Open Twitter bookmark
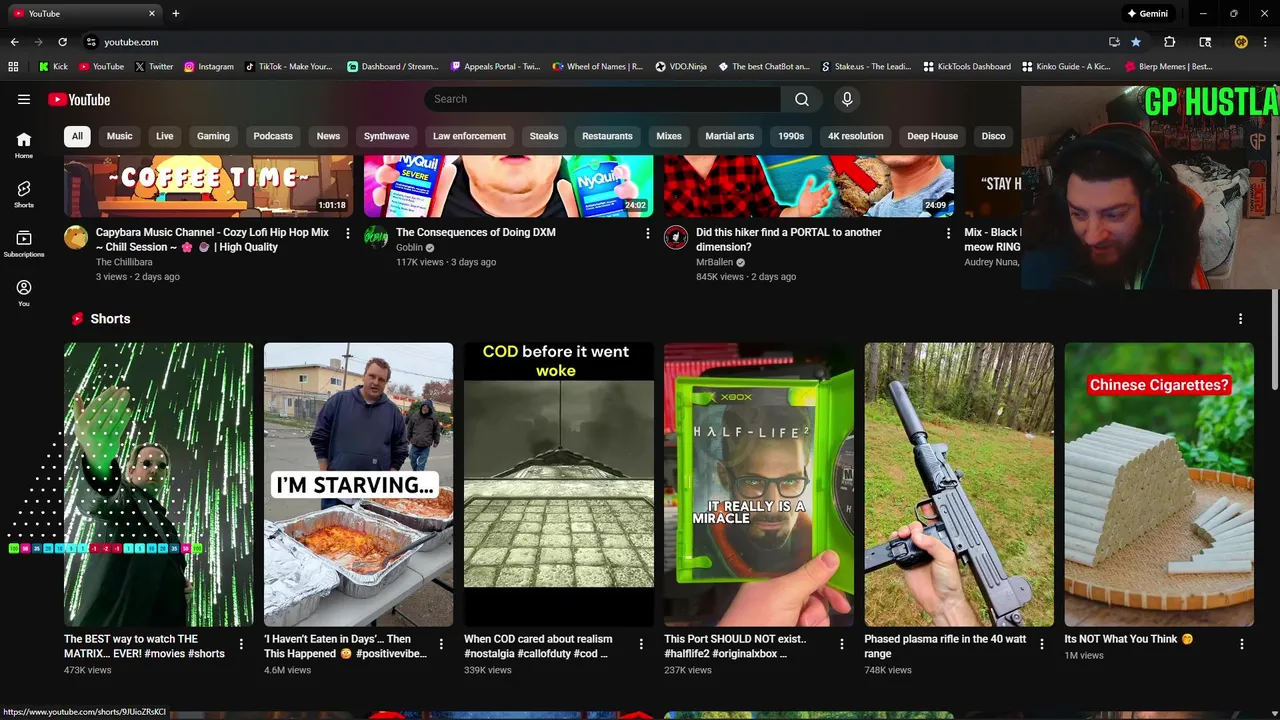 tap(153, 67)
